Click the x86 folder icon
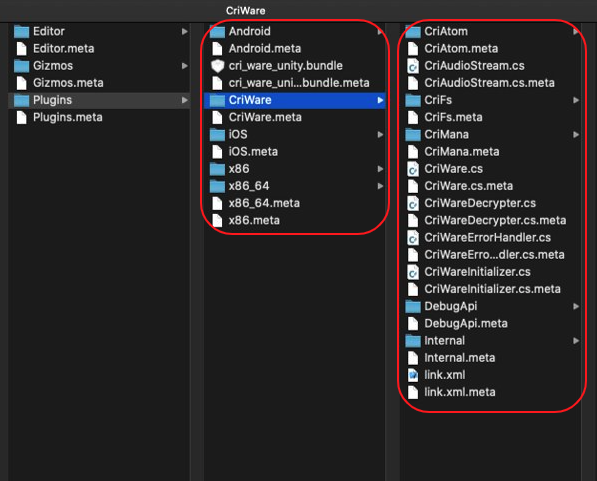597x481 pixels. click(217, 169)
